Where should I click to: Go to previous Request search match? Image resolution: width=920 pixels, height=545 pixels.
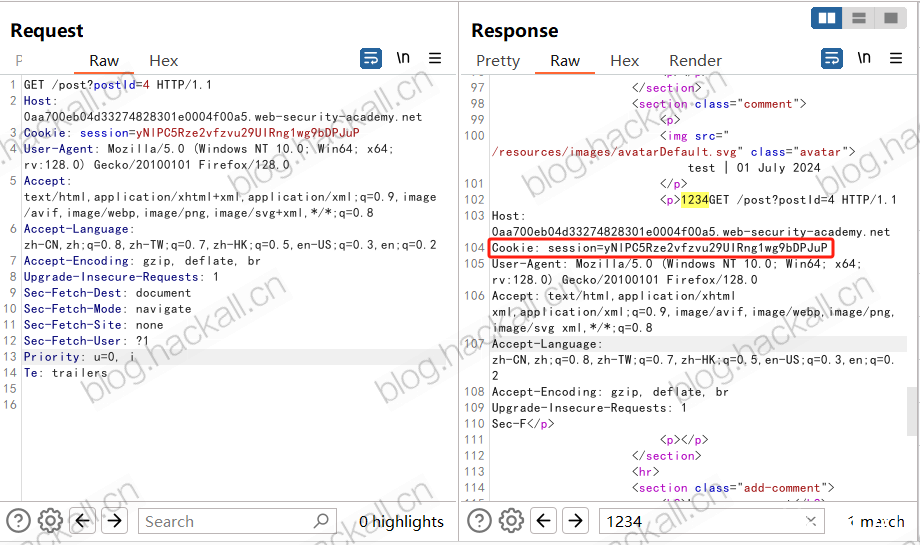tap(83, 520)
